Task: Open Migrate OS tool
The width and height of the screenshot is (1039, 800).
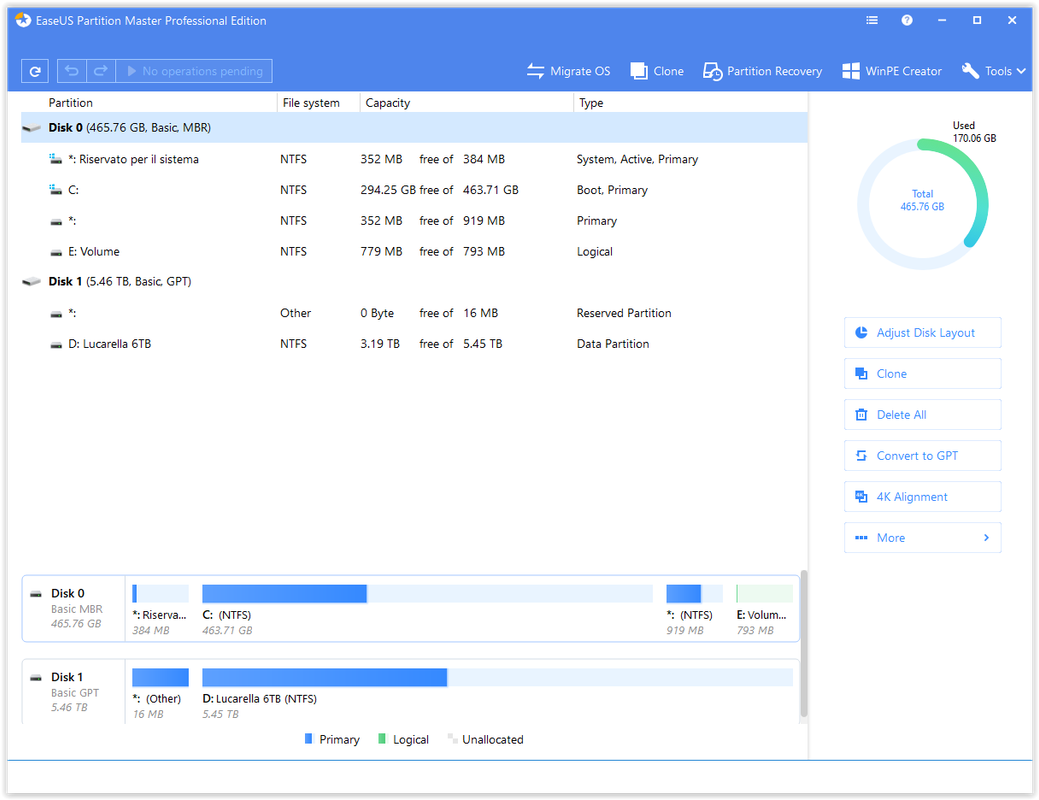Action: pos(569,71)
